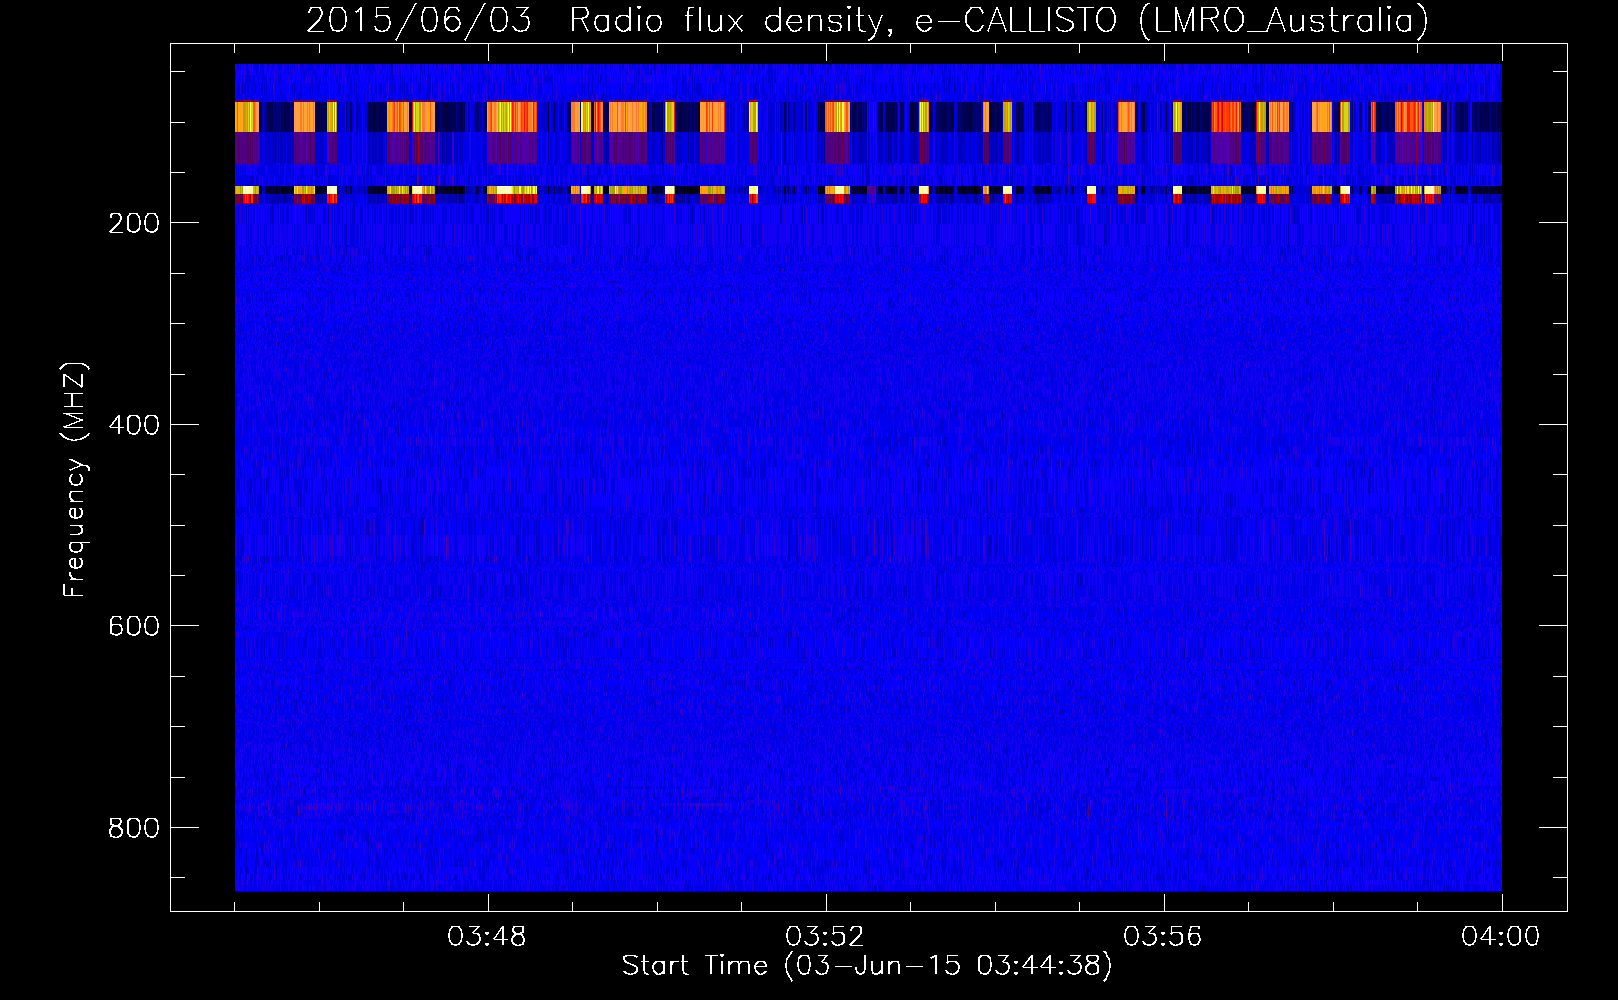Screen dimensions: 1618x1000
Task: Click the plot title text e-CALLISTO (LMRO_Australia)
Action: (1171, 21)
